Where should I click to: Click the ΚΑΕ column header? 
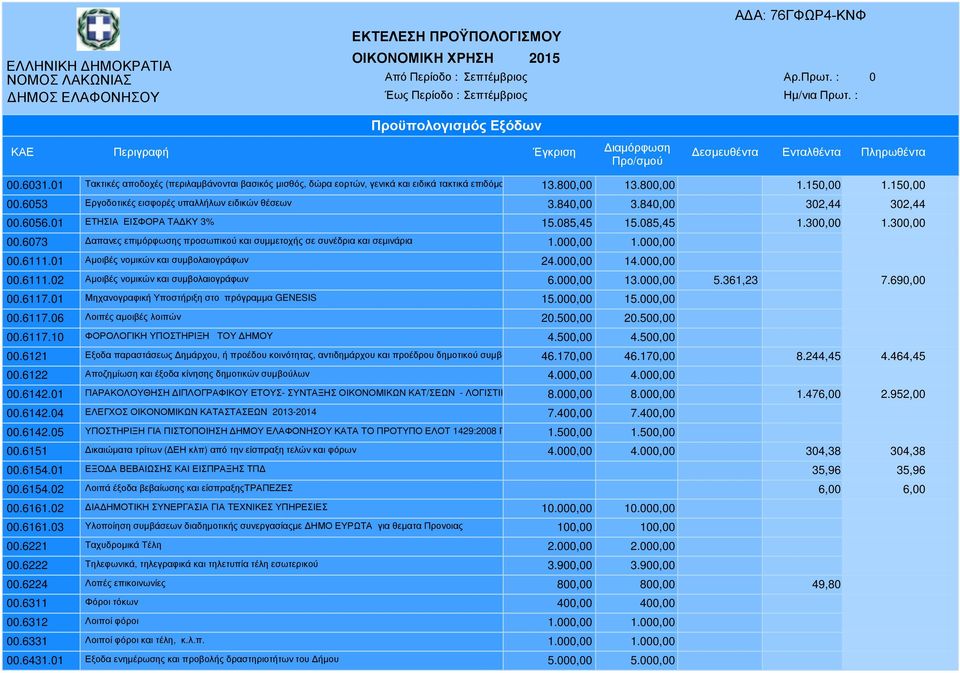(x=22, y=152)
